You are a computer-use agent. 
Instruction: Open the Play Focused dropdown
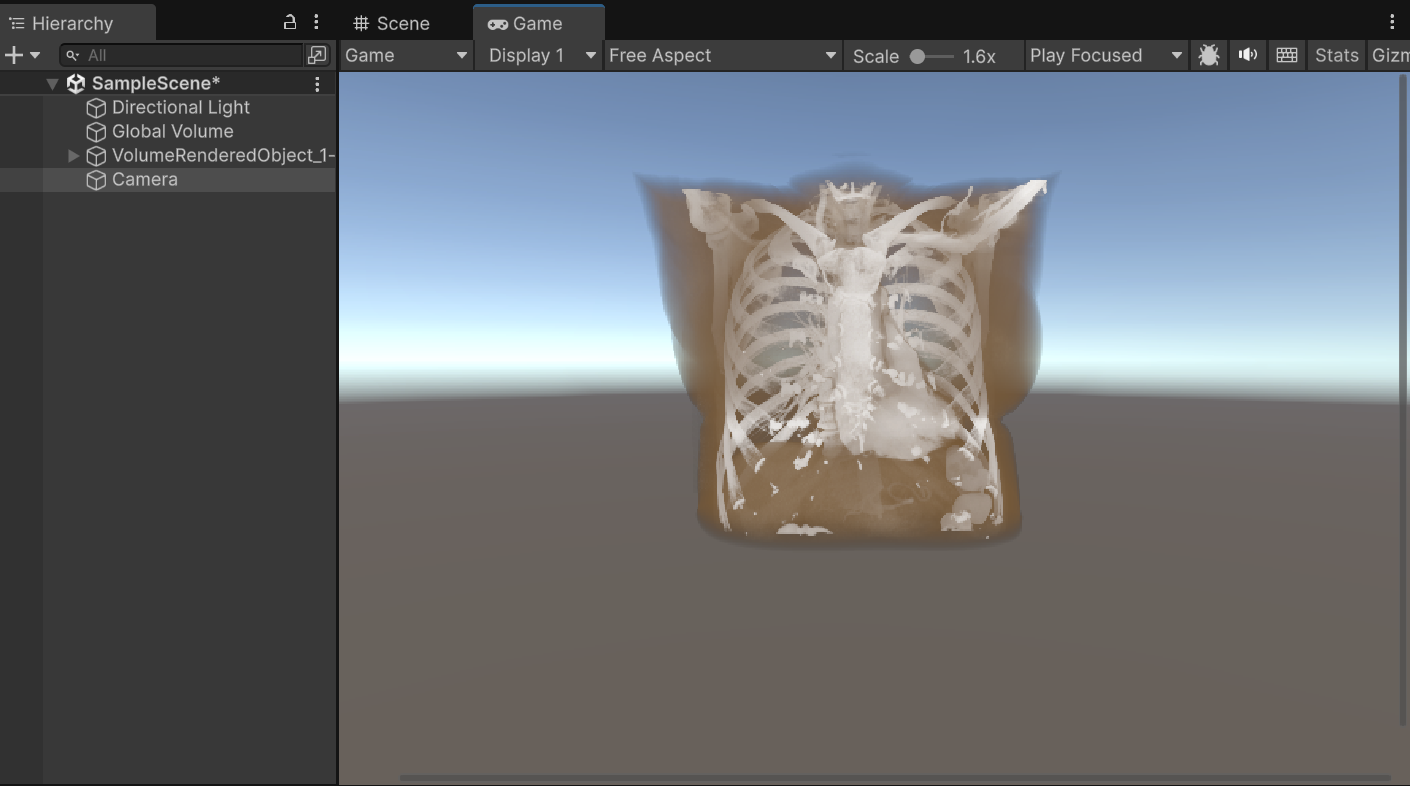pyautogui.click(x=1105, y=56)
